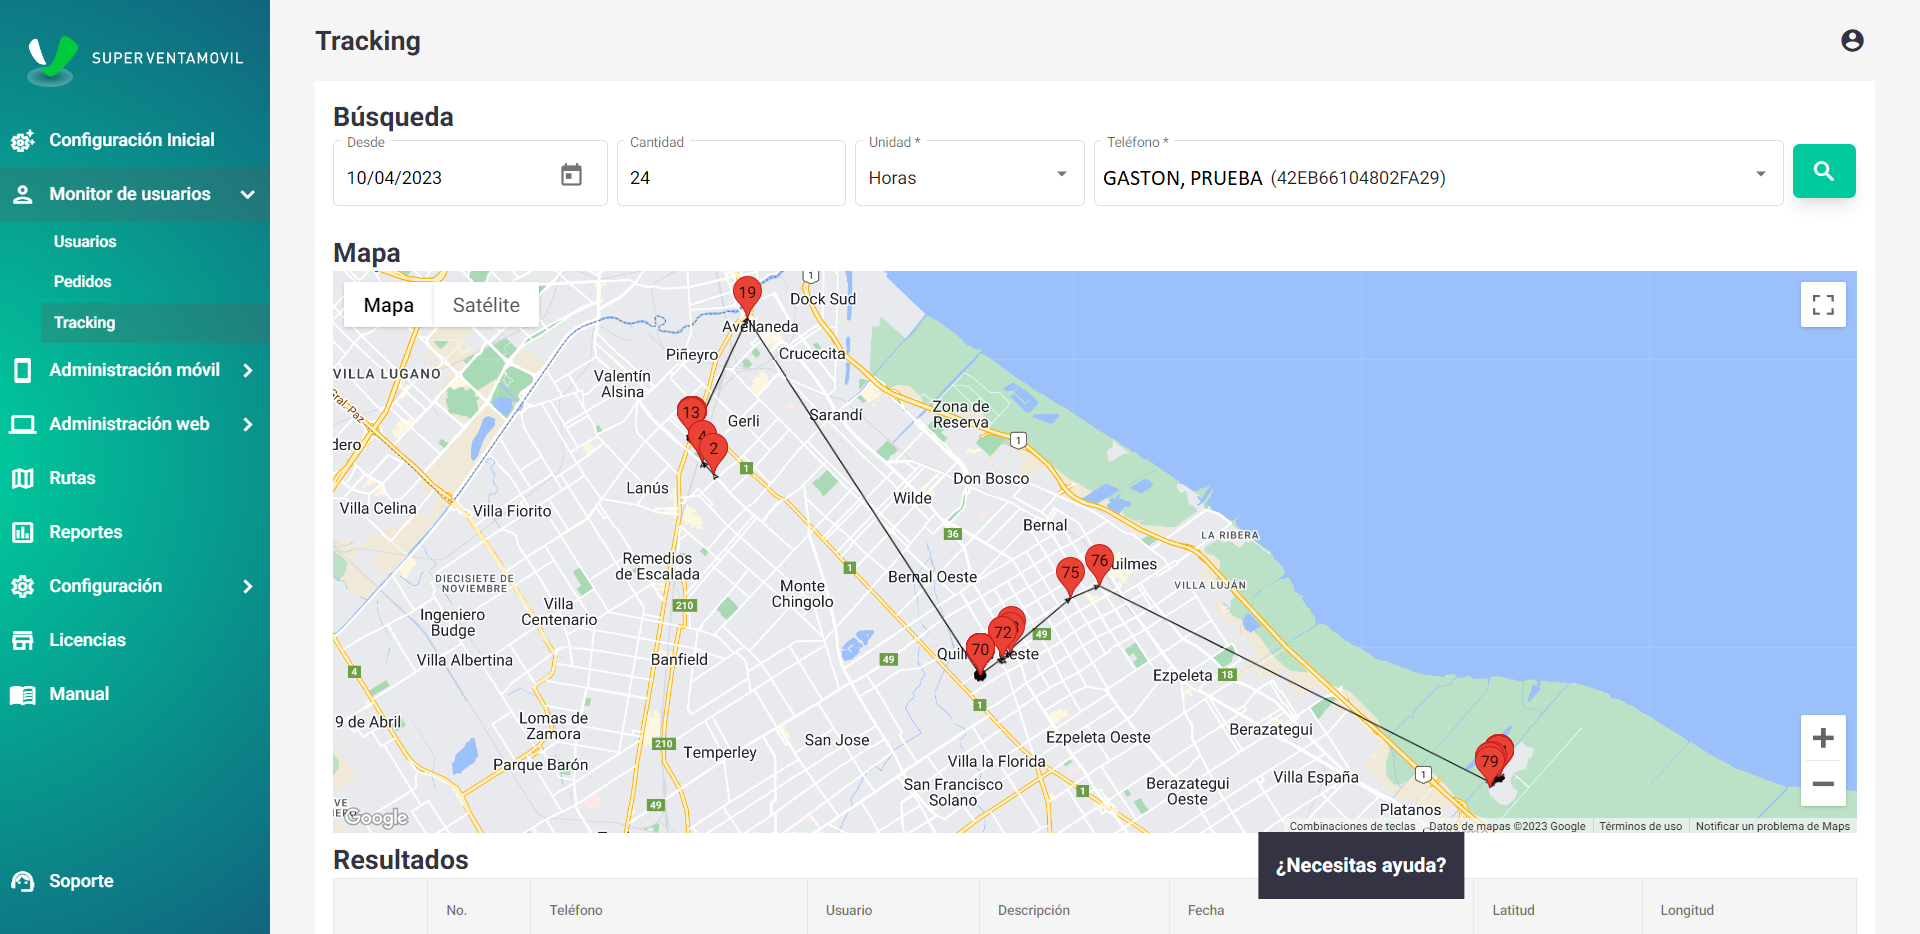The image size is (1920, 934).
Task: Open the Reportes menu label
Action: 86,532
